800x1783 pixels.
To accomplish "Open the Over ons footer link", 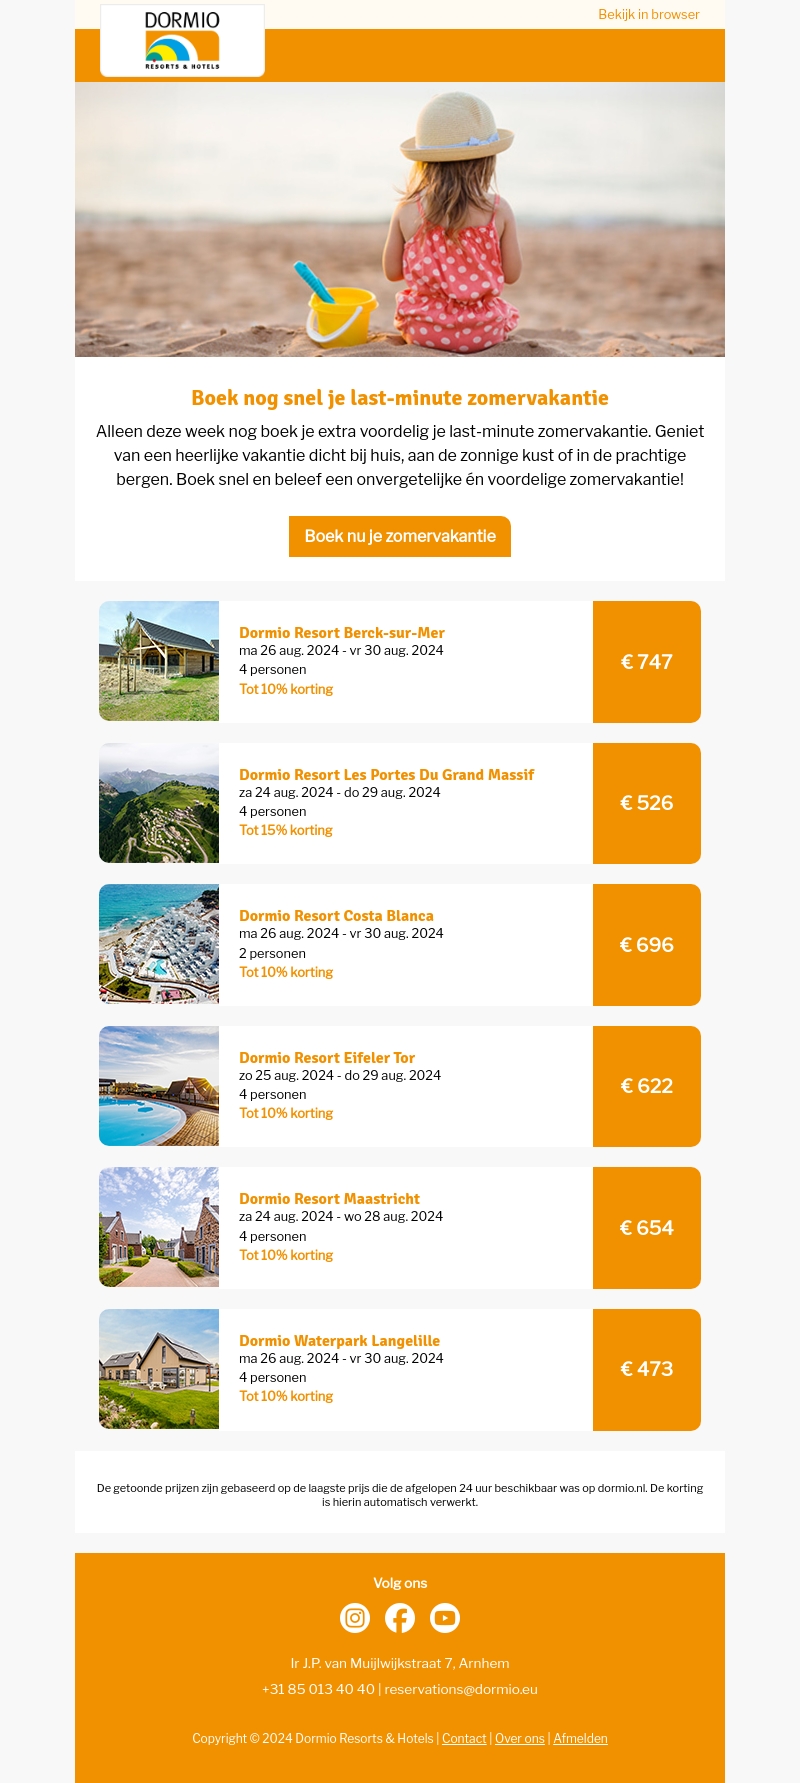I will [520, 1739].
